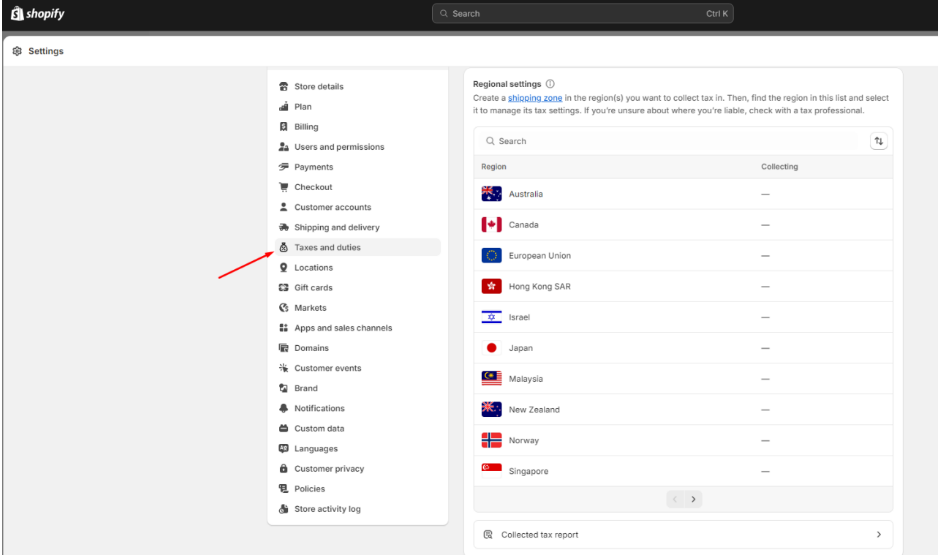Screen dimensions: 938x555
Task: Click the Region column header
Action: (x=494, y=167)
